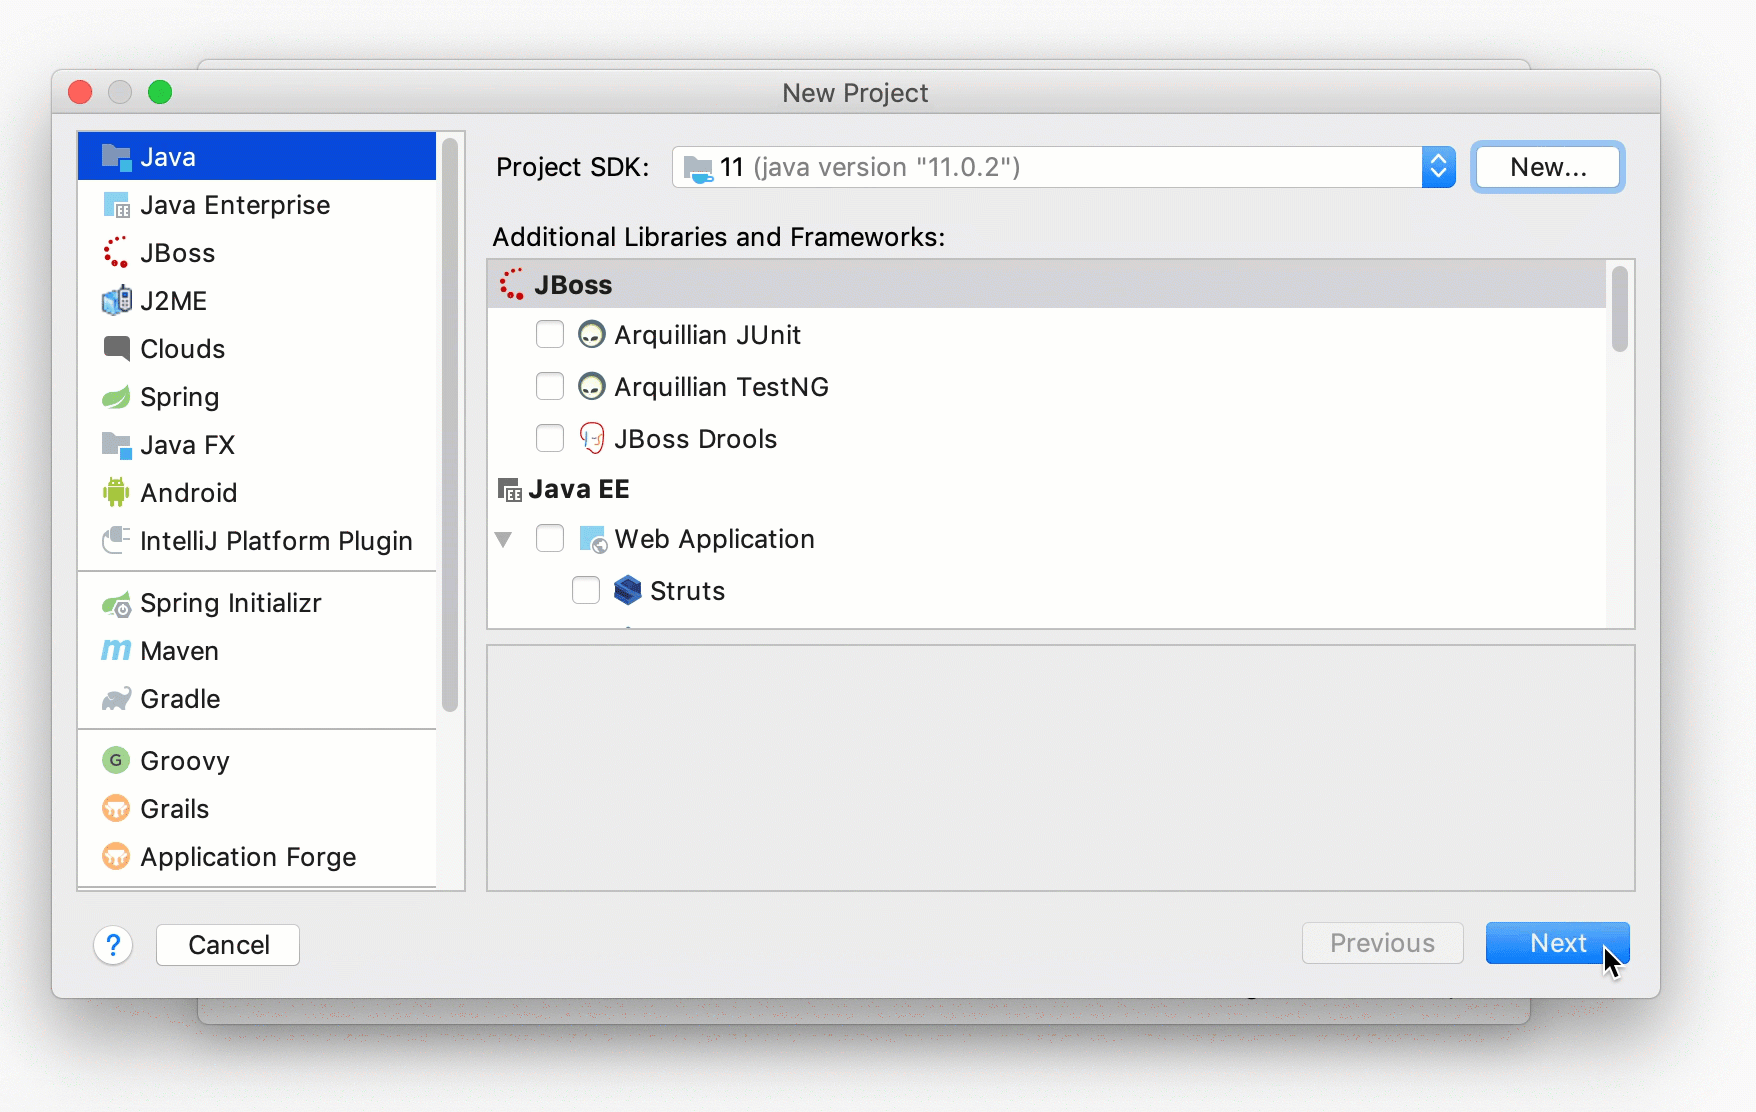The width and height of the screenshot is (1756, 1112).
Task: Choose the J2ME mobile project icon
Action: [x=116, y=300]
